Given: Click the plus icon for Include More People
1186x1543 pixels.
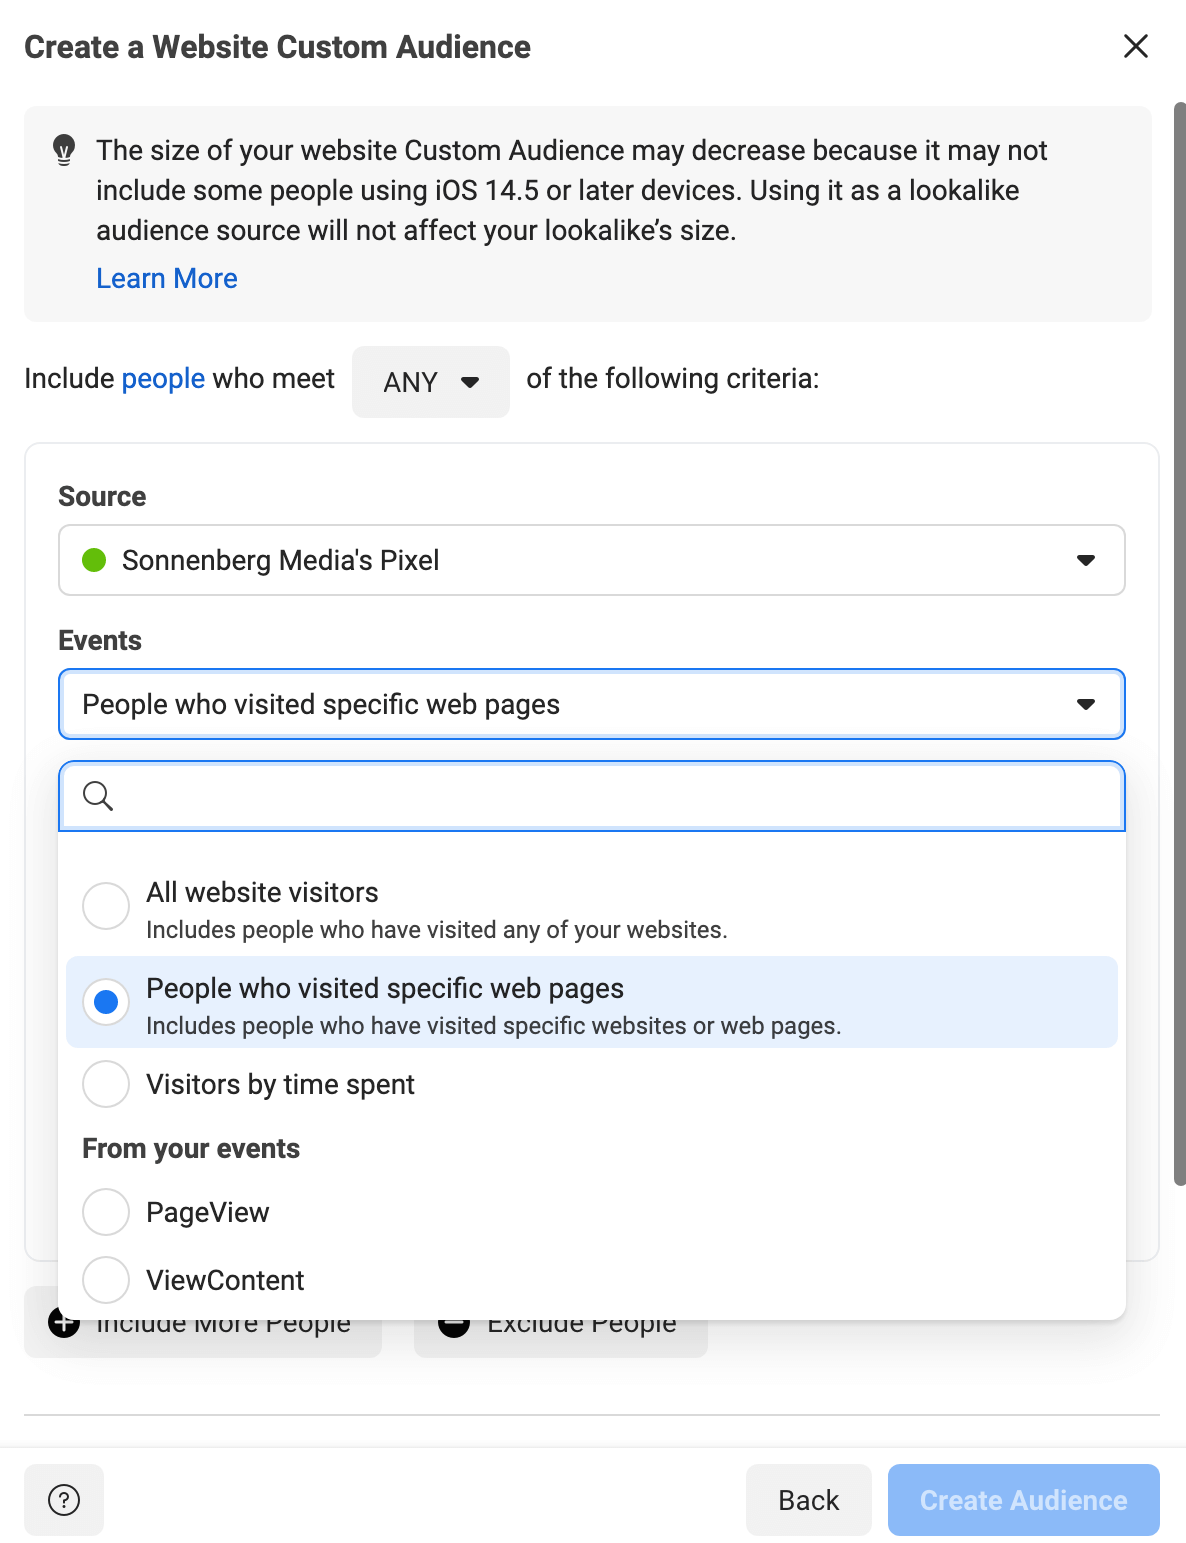Looking at the screenshot, I should tap(64, 1323).
